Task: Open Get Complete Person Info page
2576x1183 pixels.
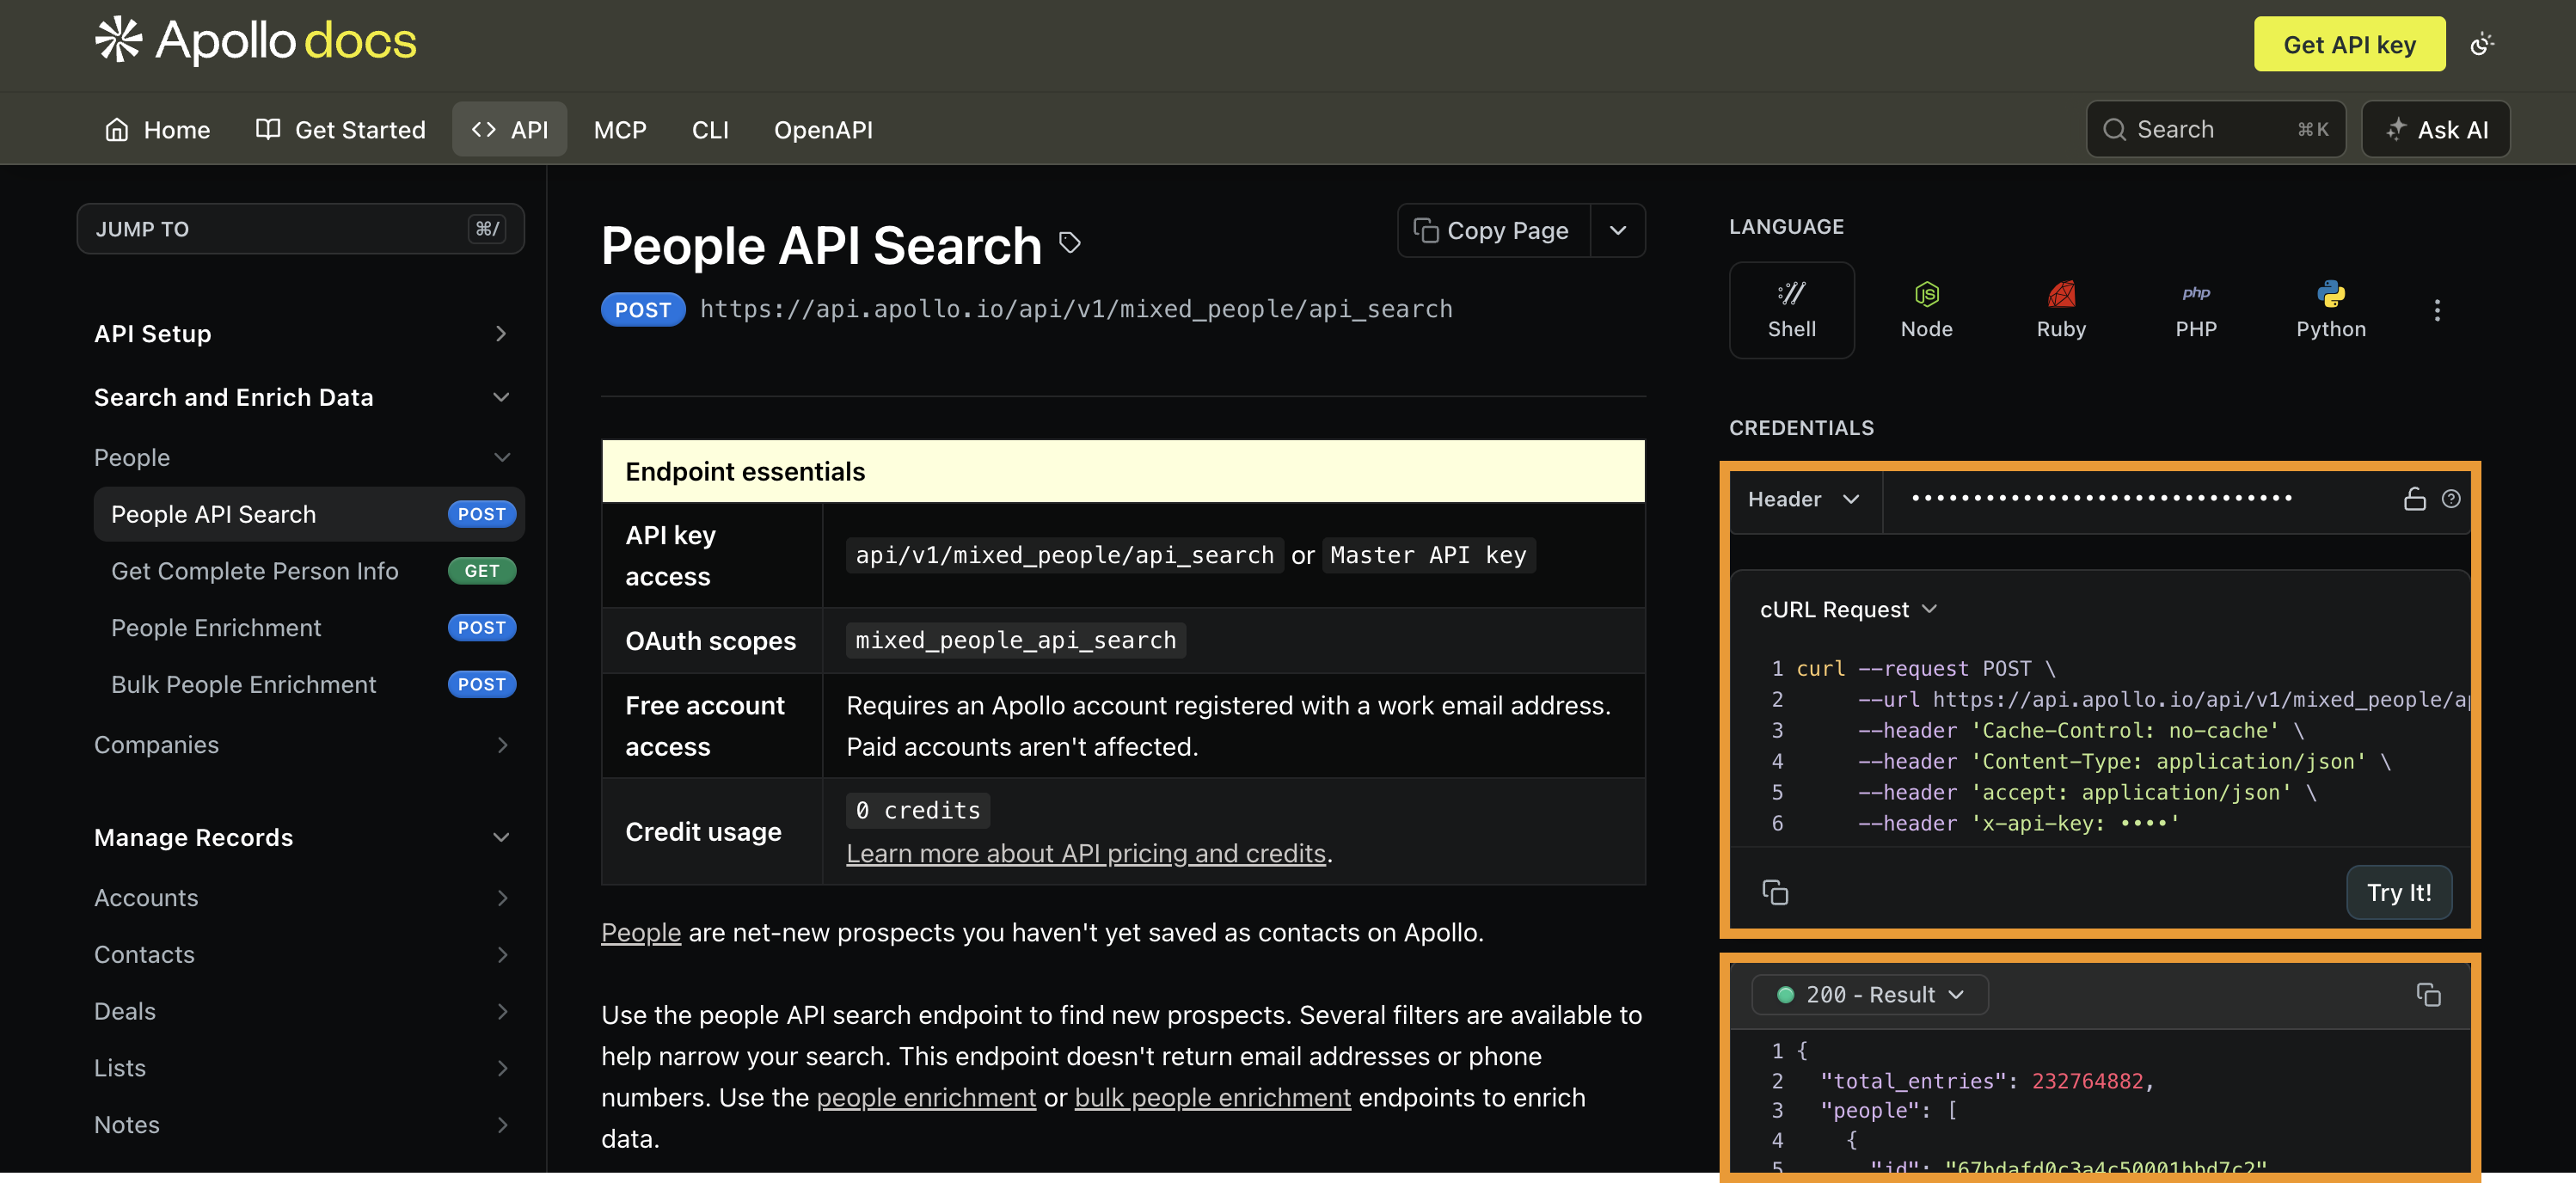Action: [x=309, y=571]
